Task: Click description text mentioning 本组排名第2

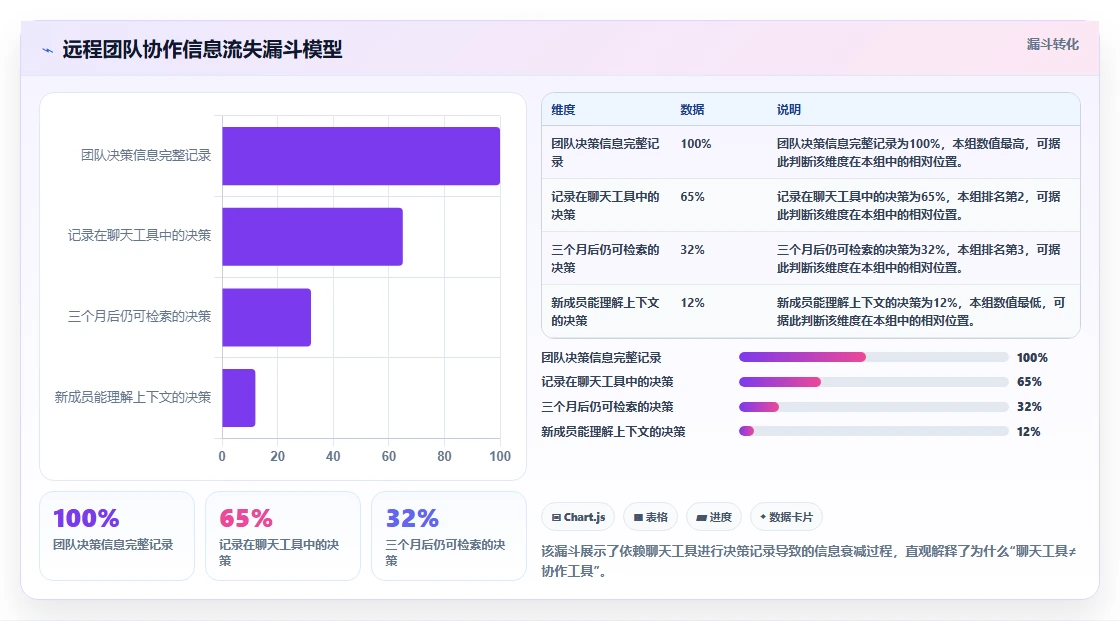Action: pos(919,205)
